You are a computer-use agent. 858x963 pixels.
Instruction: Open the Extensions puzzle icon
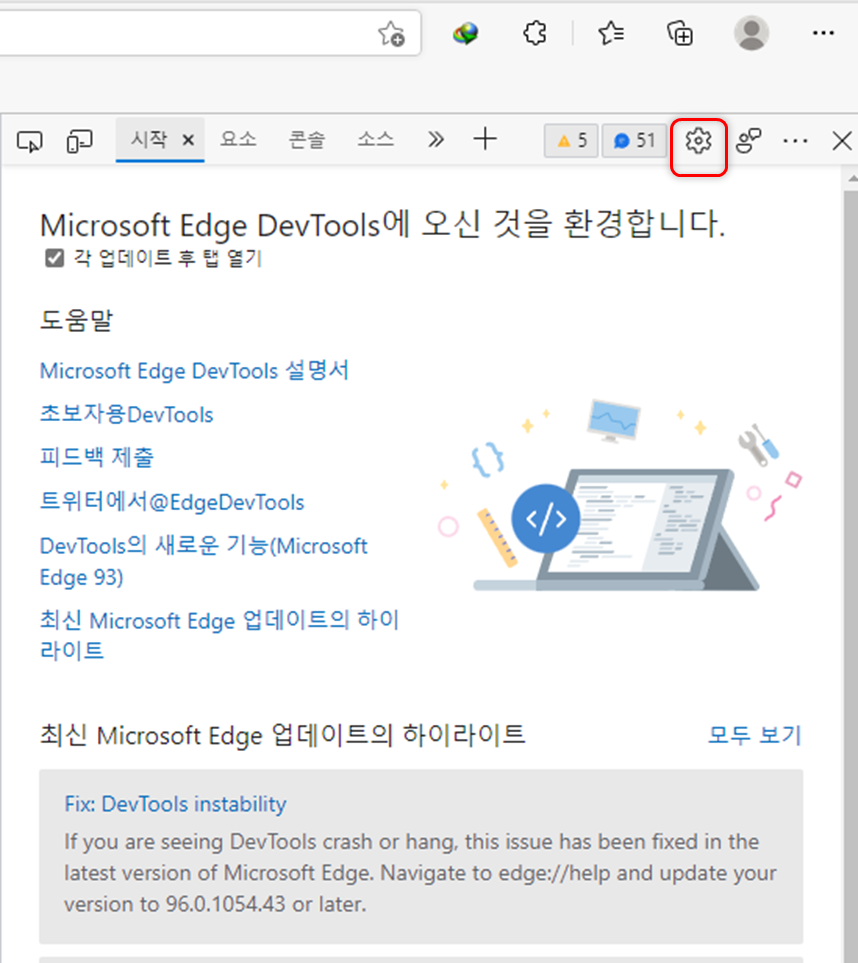click(x=535, y=33)
